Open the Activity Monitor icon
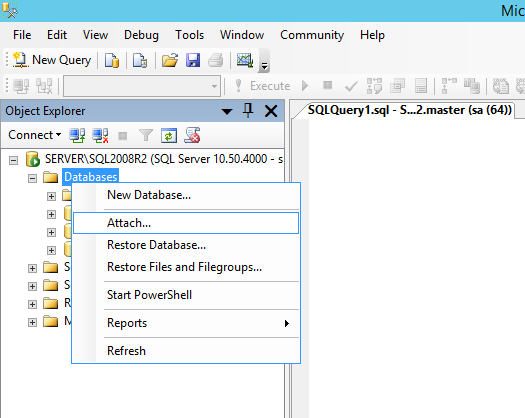 (x=245, y=61)
